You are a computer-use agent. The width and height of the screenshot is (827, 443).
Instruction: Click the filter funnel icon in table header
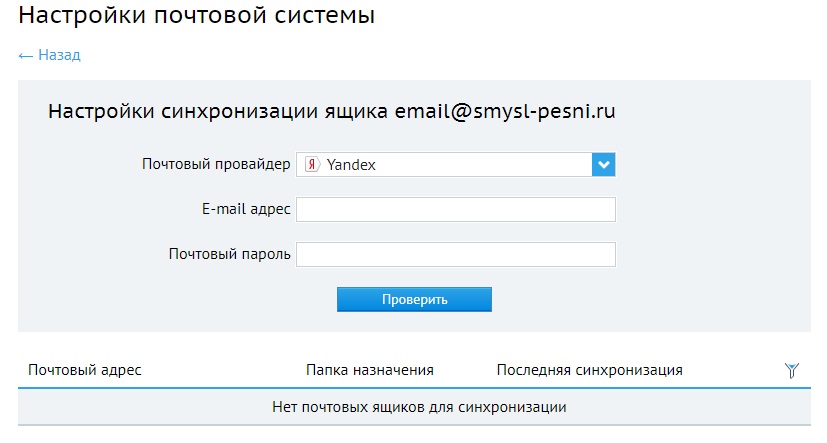pyautogui.click(x=791, y=370)
